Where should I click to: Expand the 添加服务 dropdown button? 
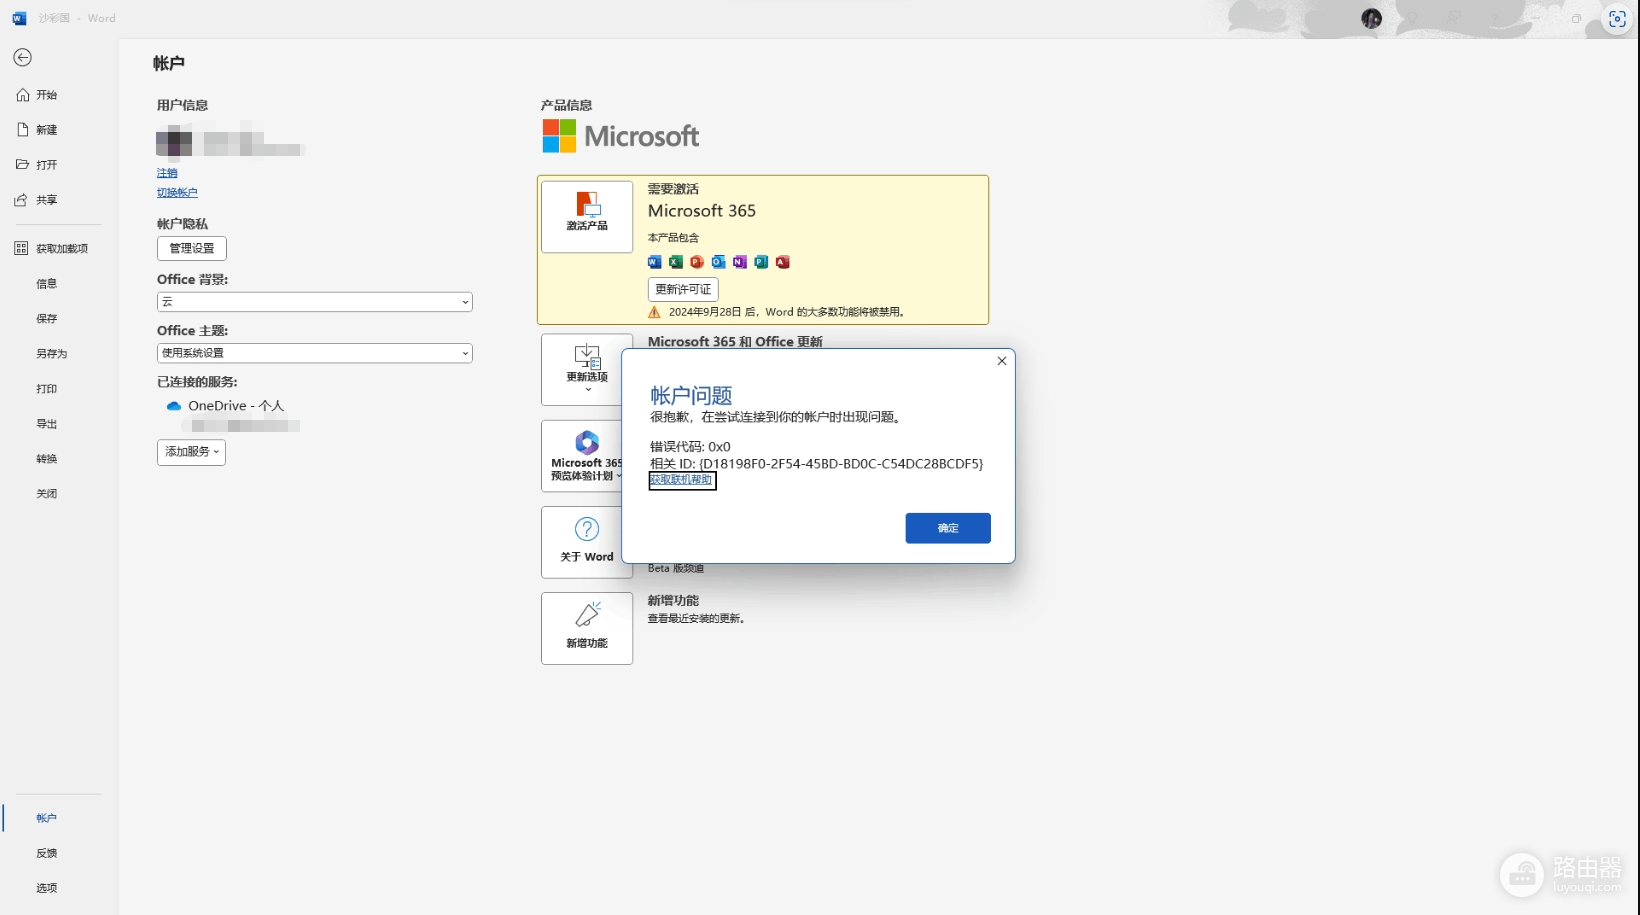coord(191,452)
